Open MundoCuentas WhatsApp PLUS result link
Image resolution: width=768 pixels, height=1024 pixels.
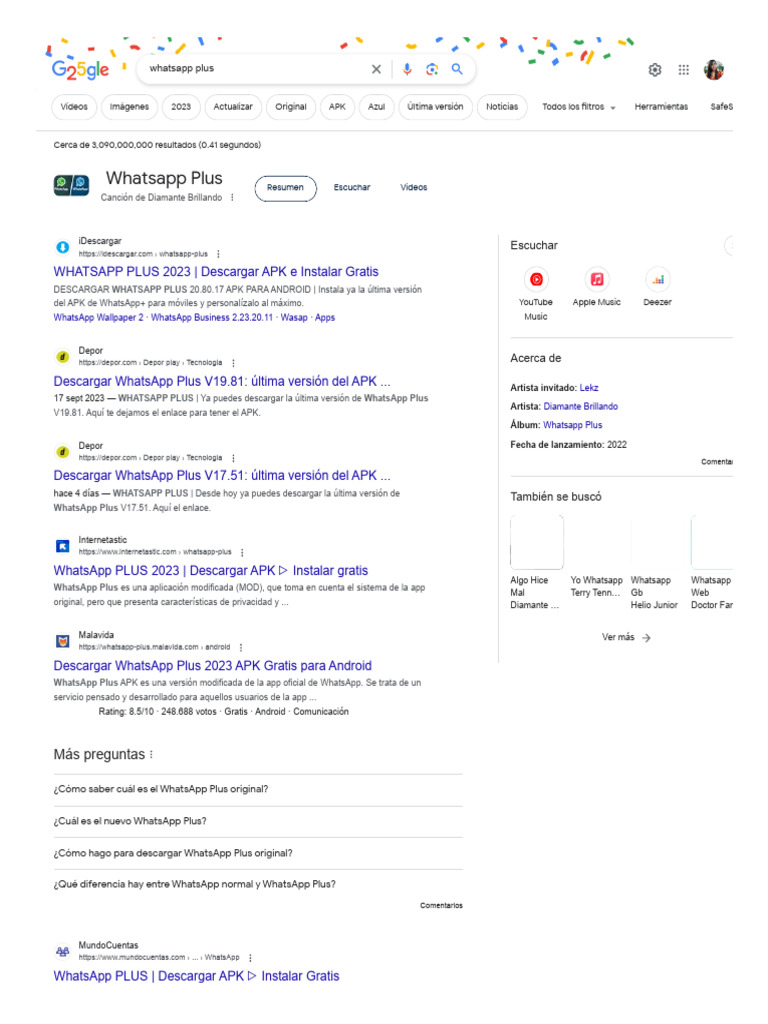(197, 976)
